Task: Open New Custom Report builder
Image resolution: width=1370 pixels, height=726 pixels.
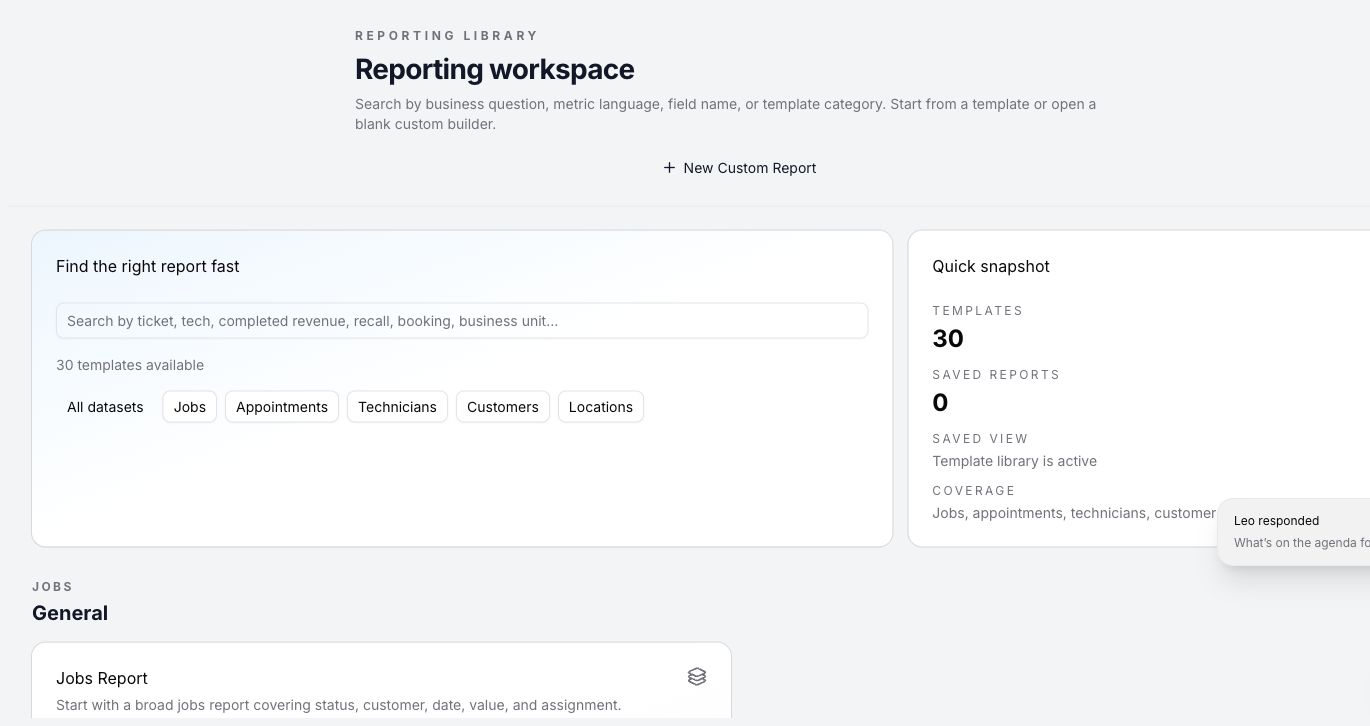Action: tap(740, 168)
